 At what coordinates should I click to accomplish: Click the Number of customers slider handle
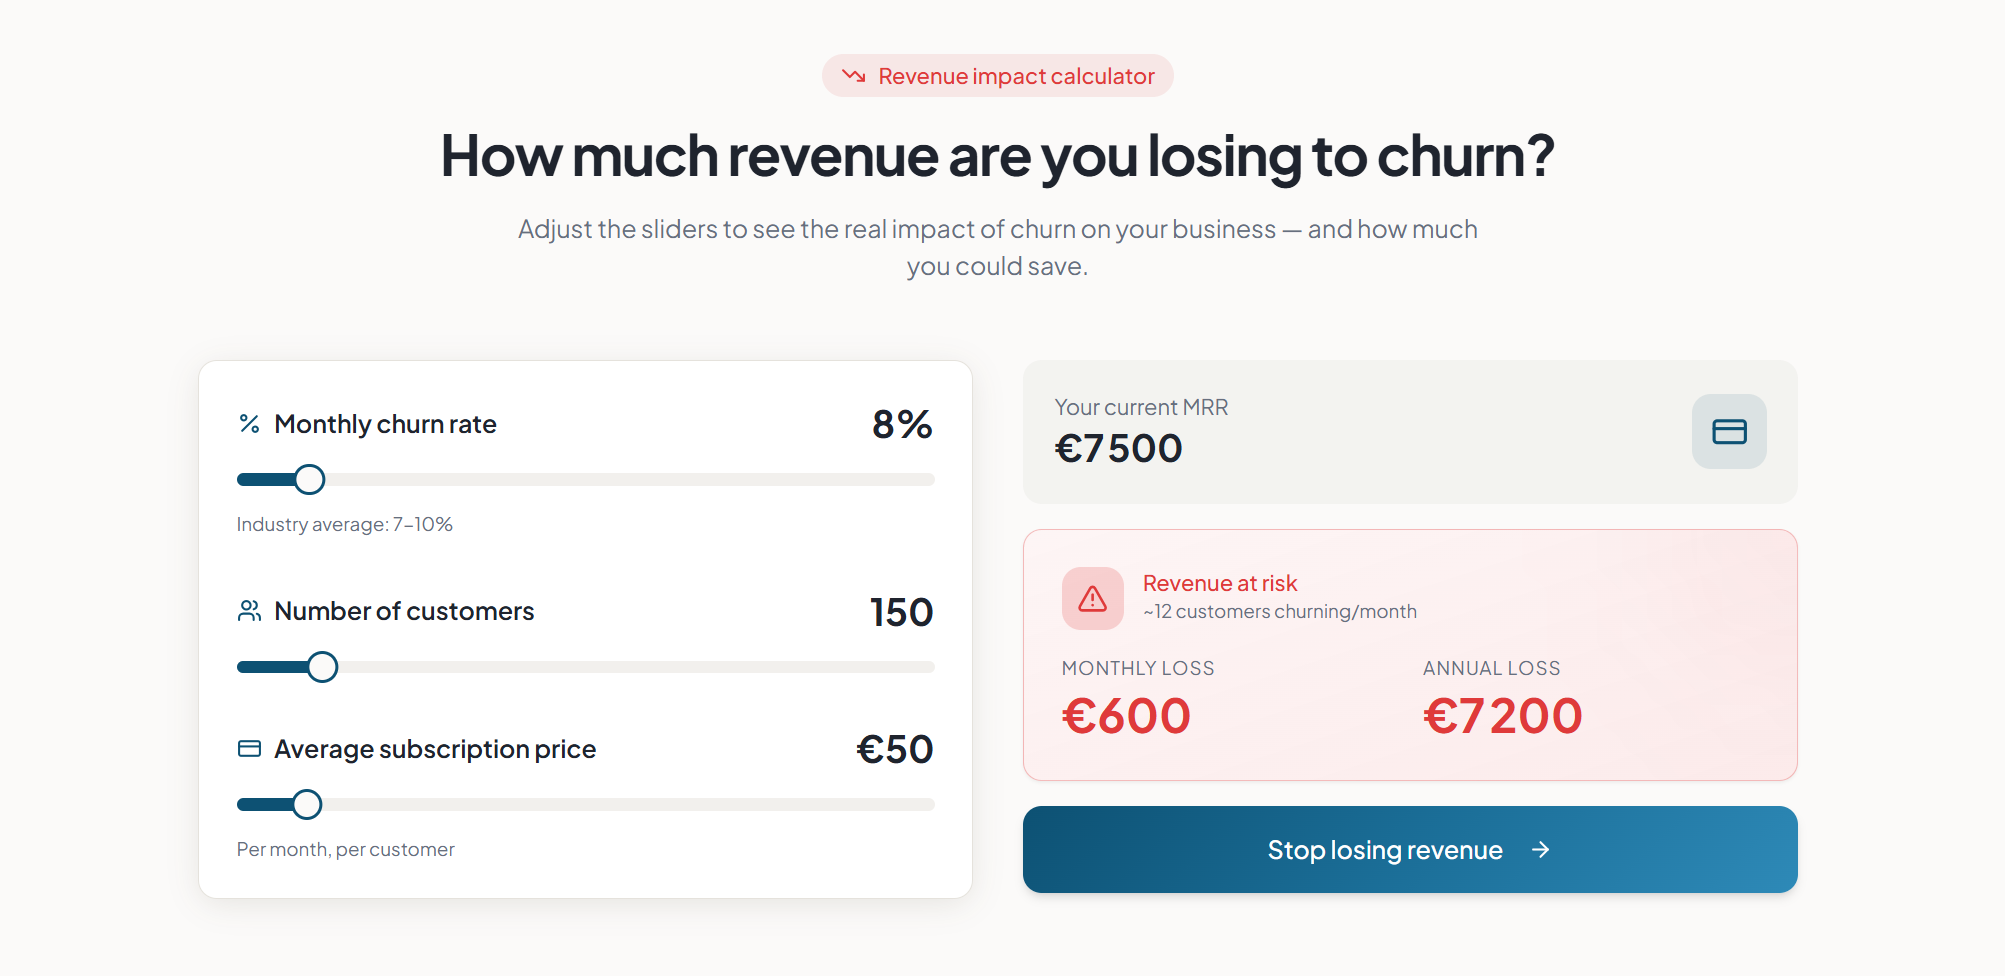coord(322,667)
